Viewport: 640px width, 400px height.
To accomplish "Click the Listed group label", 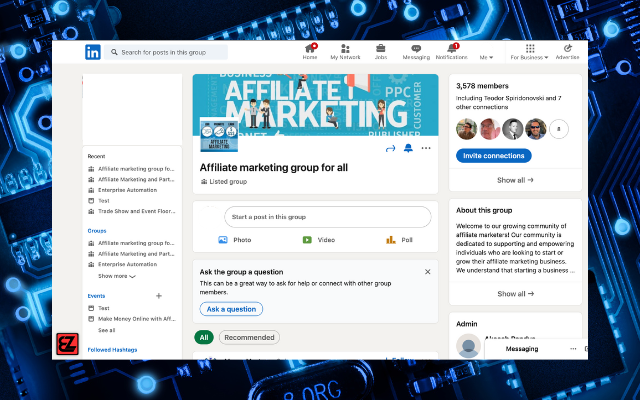I will tap(224, 182).
